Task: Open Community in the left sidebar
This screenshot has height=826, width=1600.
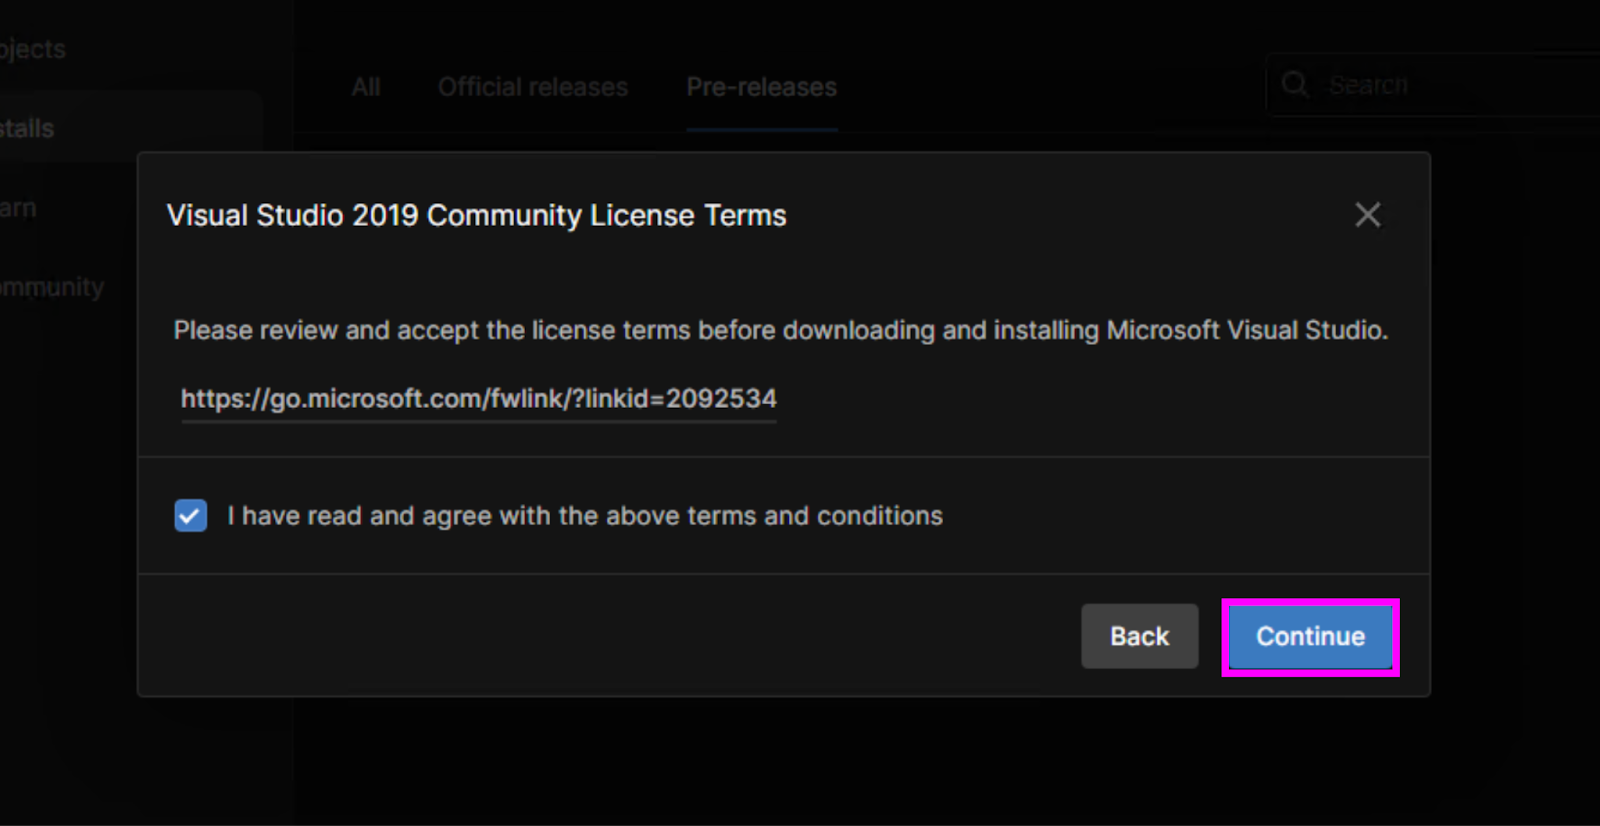Action: click(52, 288)
